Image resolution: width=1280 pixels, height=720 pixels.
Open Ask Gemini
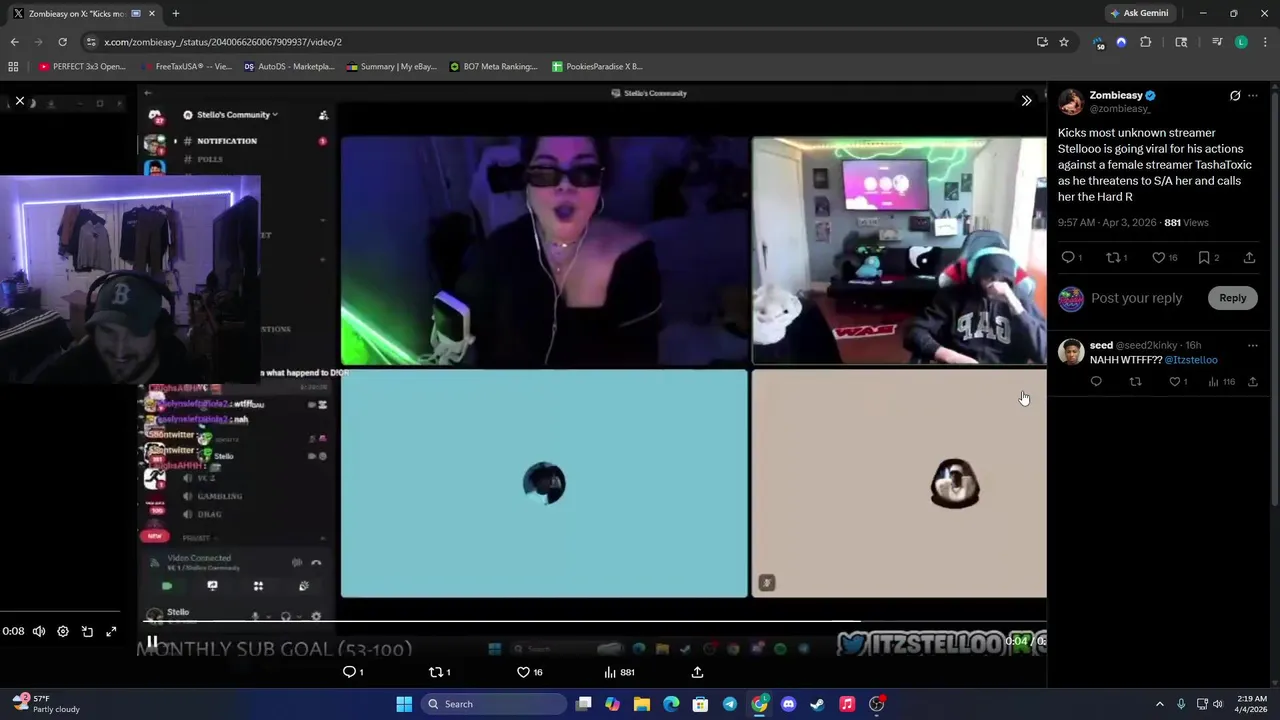coord(1138,13)
